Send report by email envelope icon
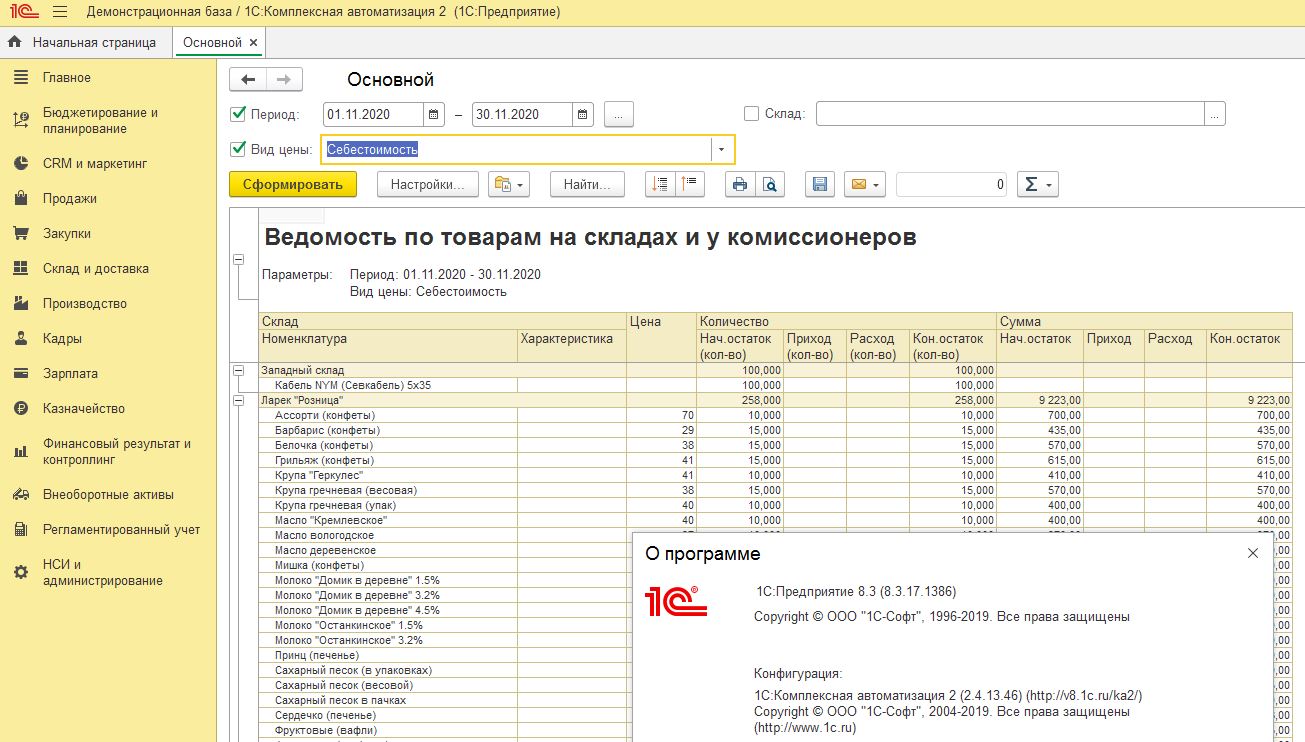Viewport: 1305px width, 742px height. (x=865, y=184)
